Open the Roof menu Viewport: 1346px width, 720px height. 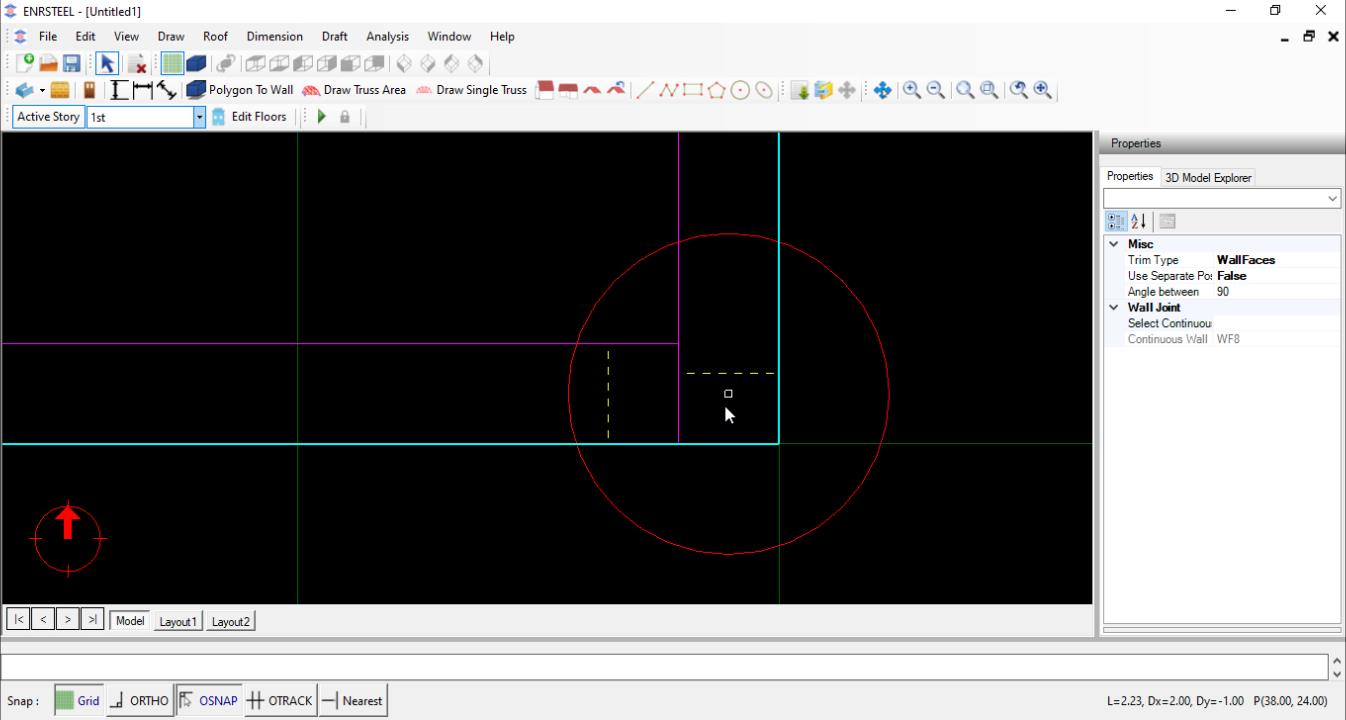coord(215,36)
